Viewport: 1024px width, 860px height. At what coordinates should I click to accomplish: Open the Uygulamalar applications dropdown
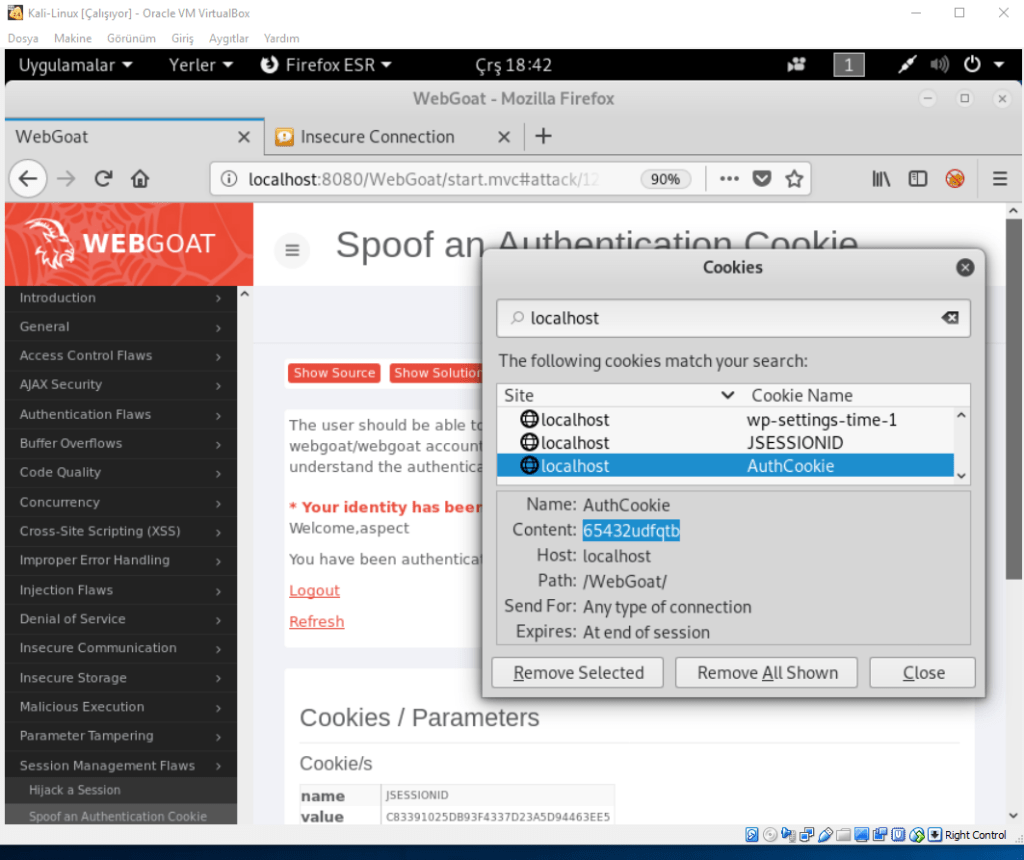pyautogui.click(x=75, y=65)
